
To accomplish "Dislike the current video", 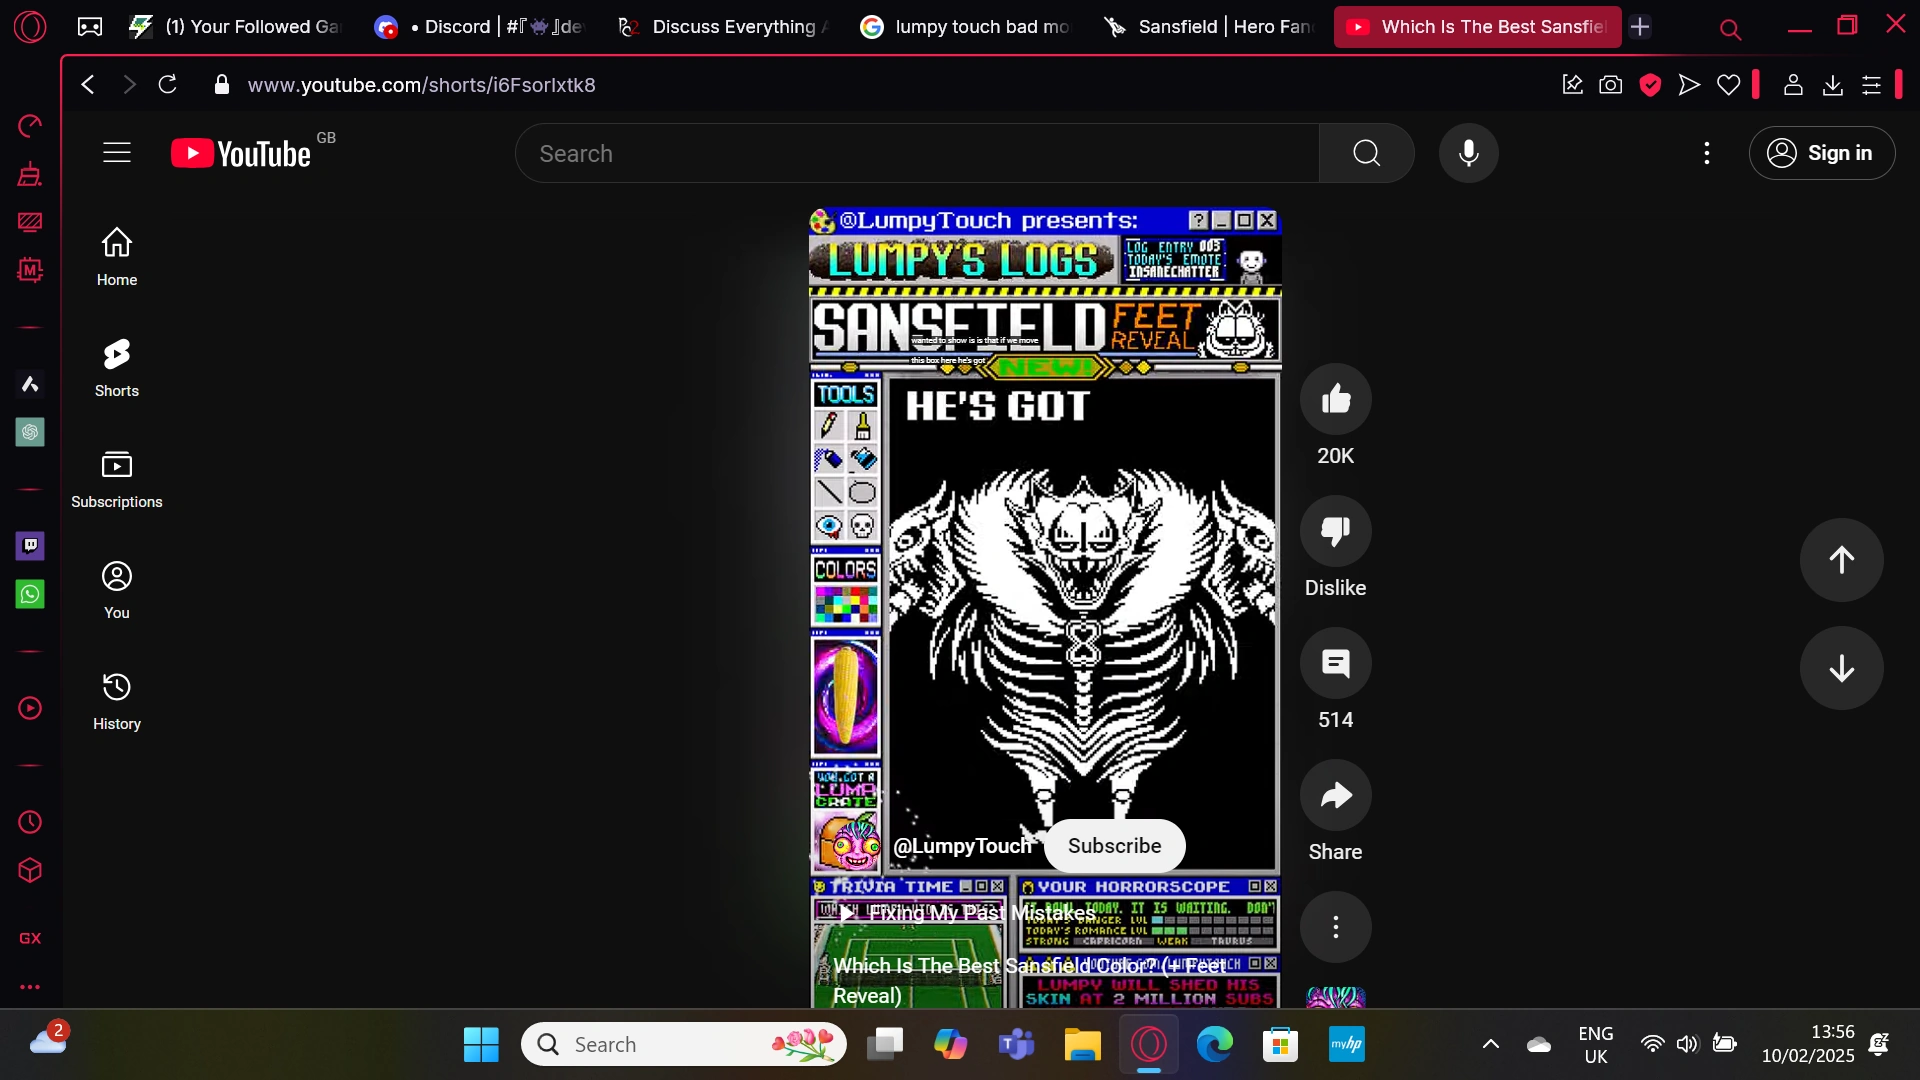I will 1336,531.
